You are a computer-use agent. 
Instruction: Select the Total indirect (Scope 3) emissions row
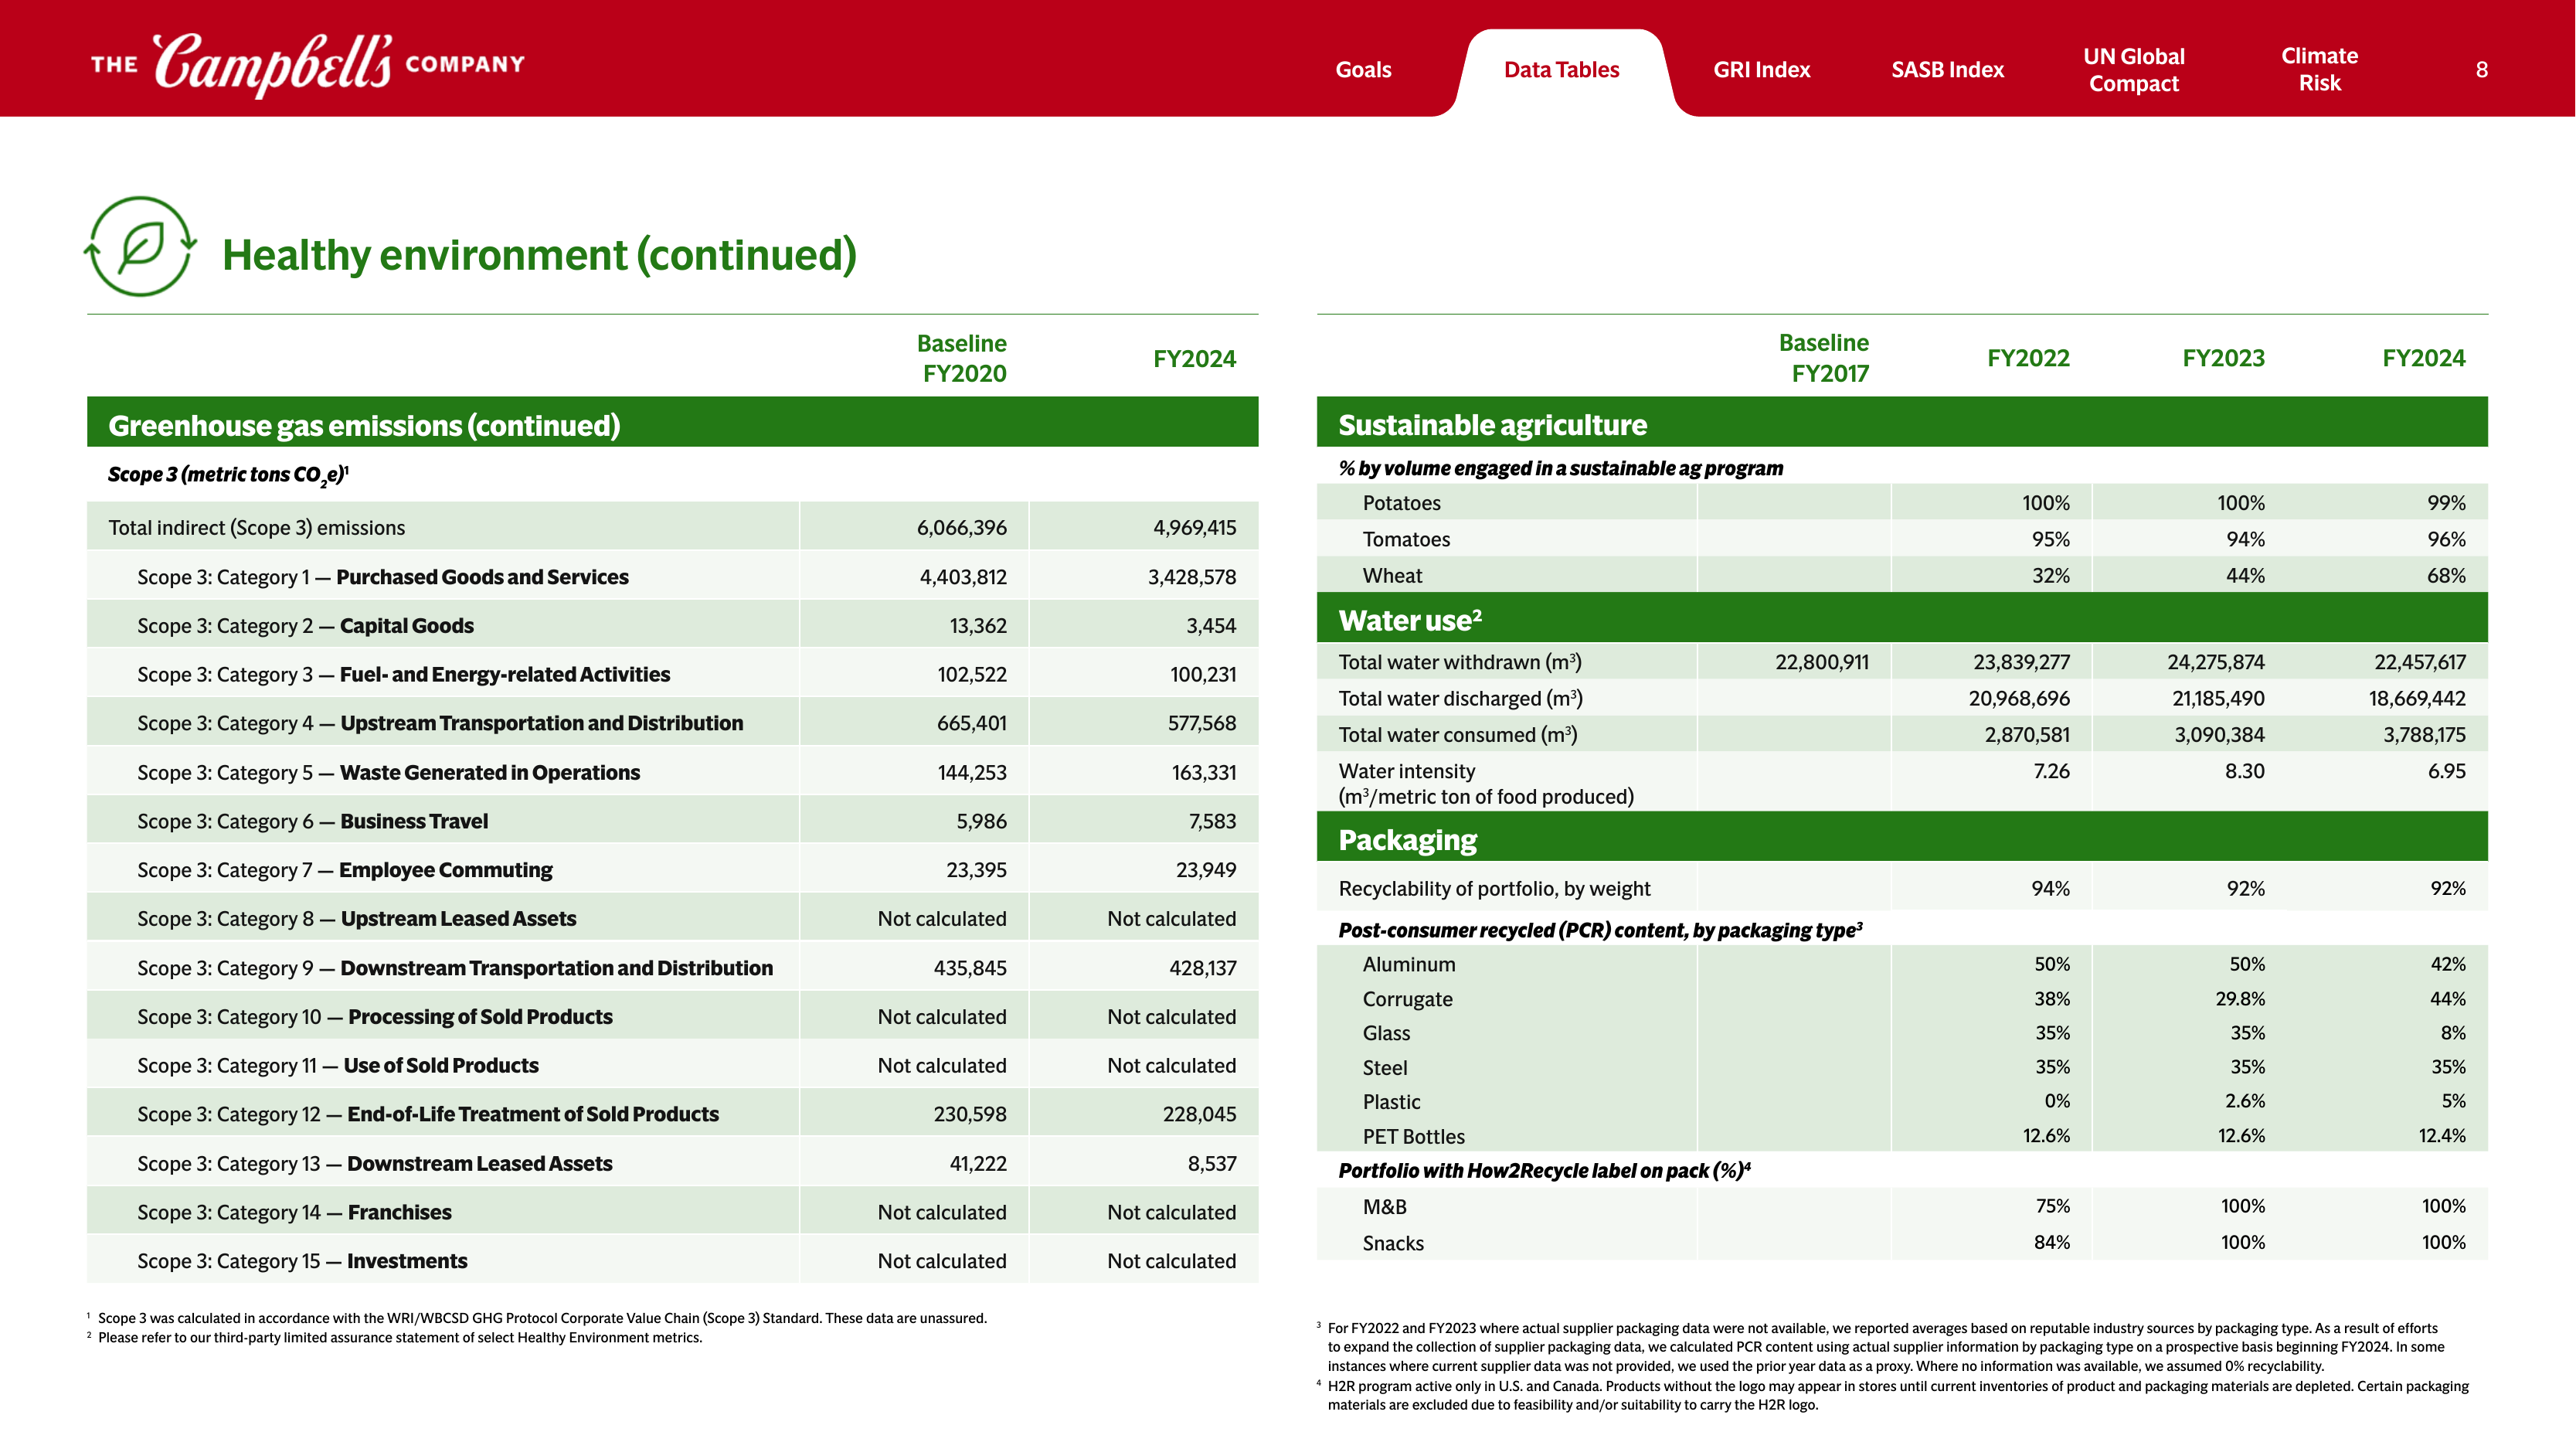pyautogui.click(x=672, y=527)
